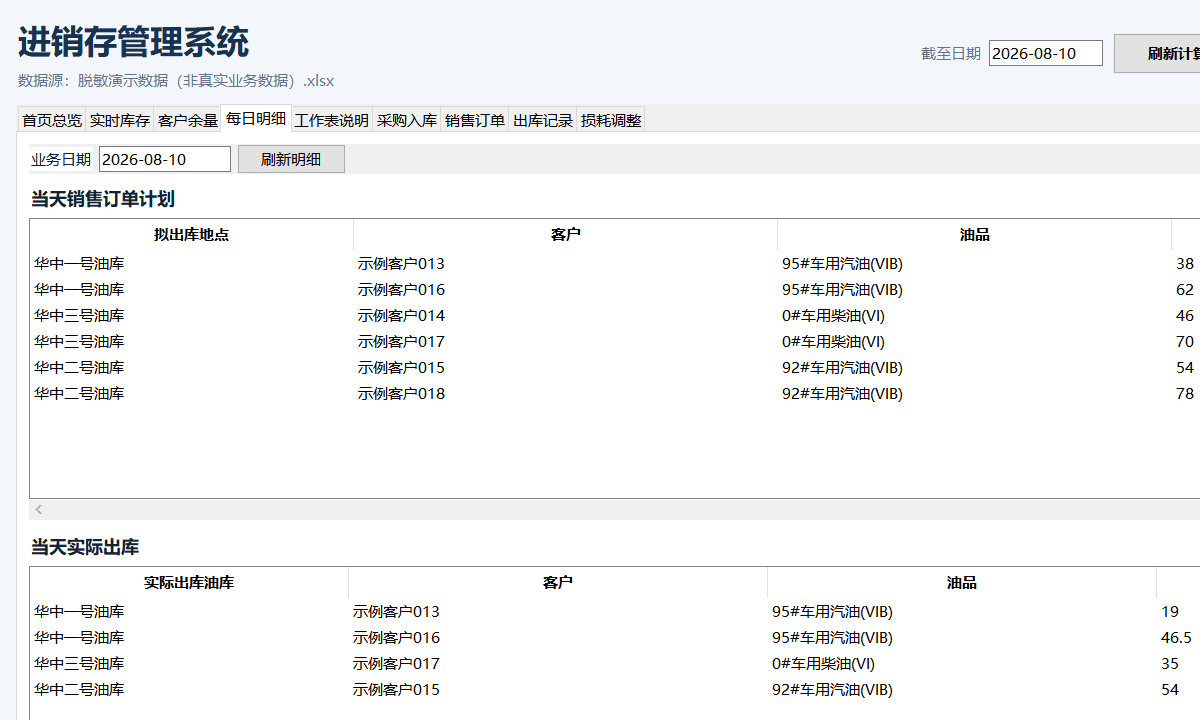Click 油品 header in sales order plan table

(x=975, y=235)
